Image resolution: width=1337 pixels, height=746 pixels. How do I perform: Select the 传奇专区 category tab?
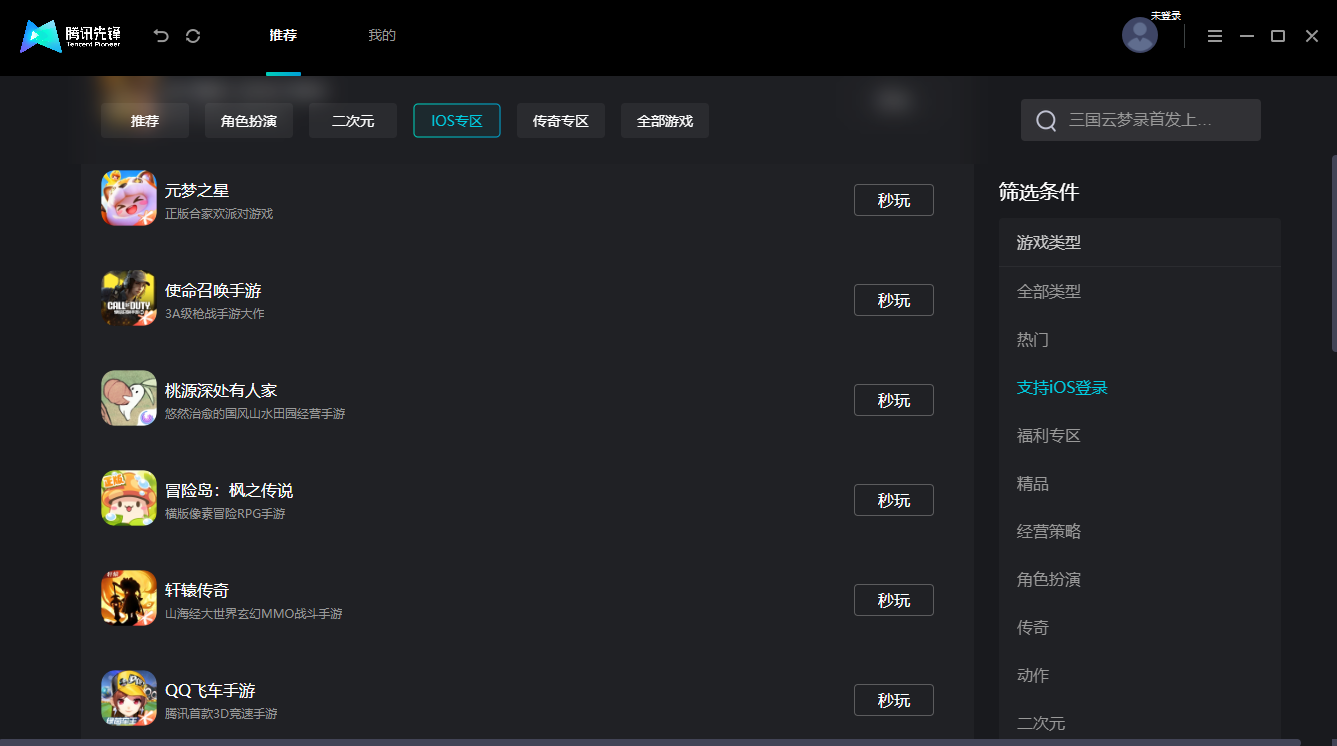(x=560, y=120)
